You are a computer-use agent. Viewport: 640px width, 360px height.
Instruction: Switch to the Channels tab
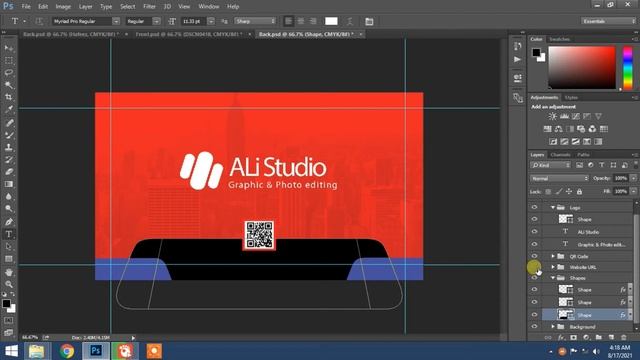[560, 155]
